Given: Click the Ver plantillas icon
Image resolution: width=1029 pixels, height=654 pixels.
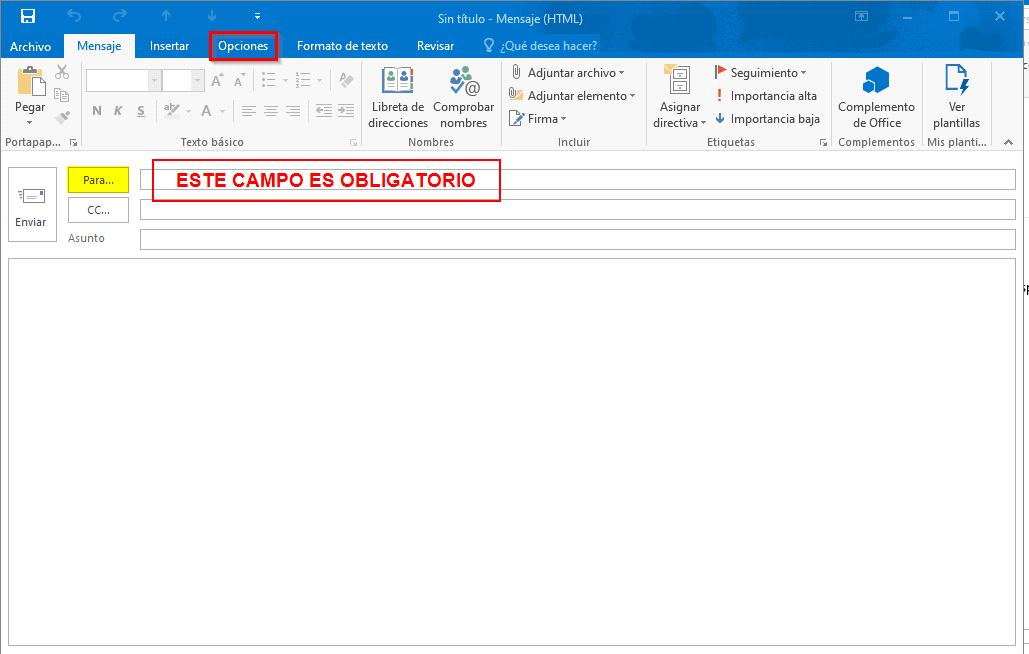Looking at the screenshot, I should 956,95.
